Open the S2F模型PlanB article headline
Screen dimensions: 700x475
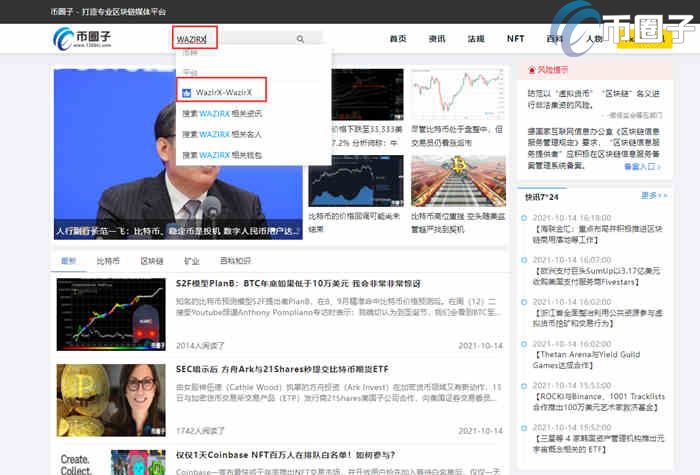pos(298,283)
